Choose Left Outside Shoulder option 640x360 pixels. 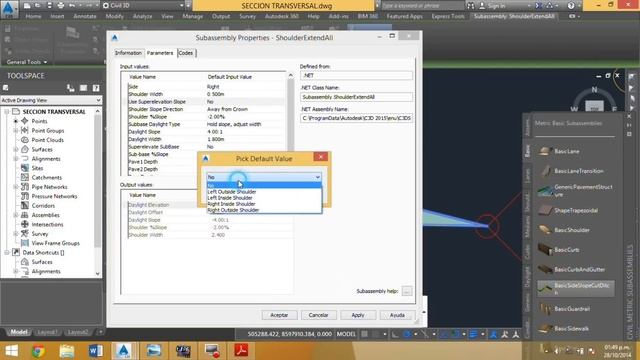pos(264,192)
